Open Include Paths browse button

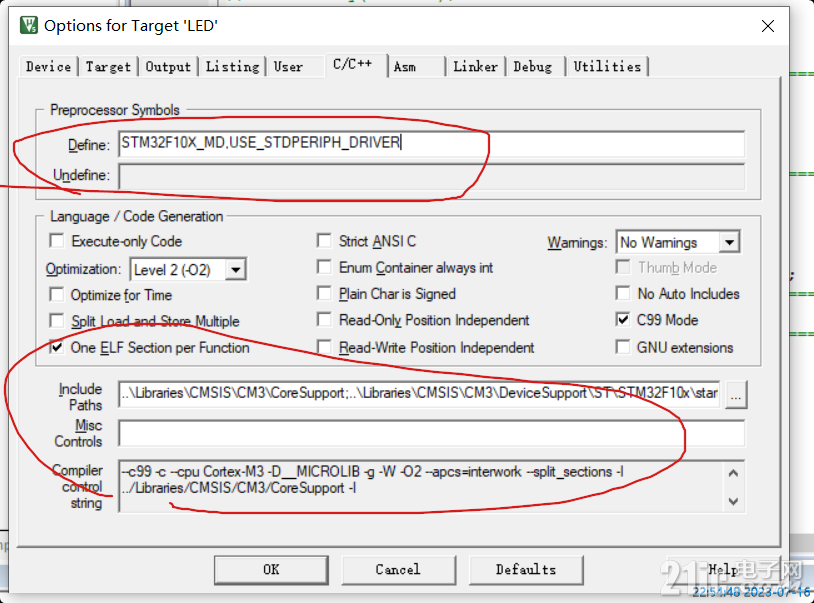pos(736,394)
